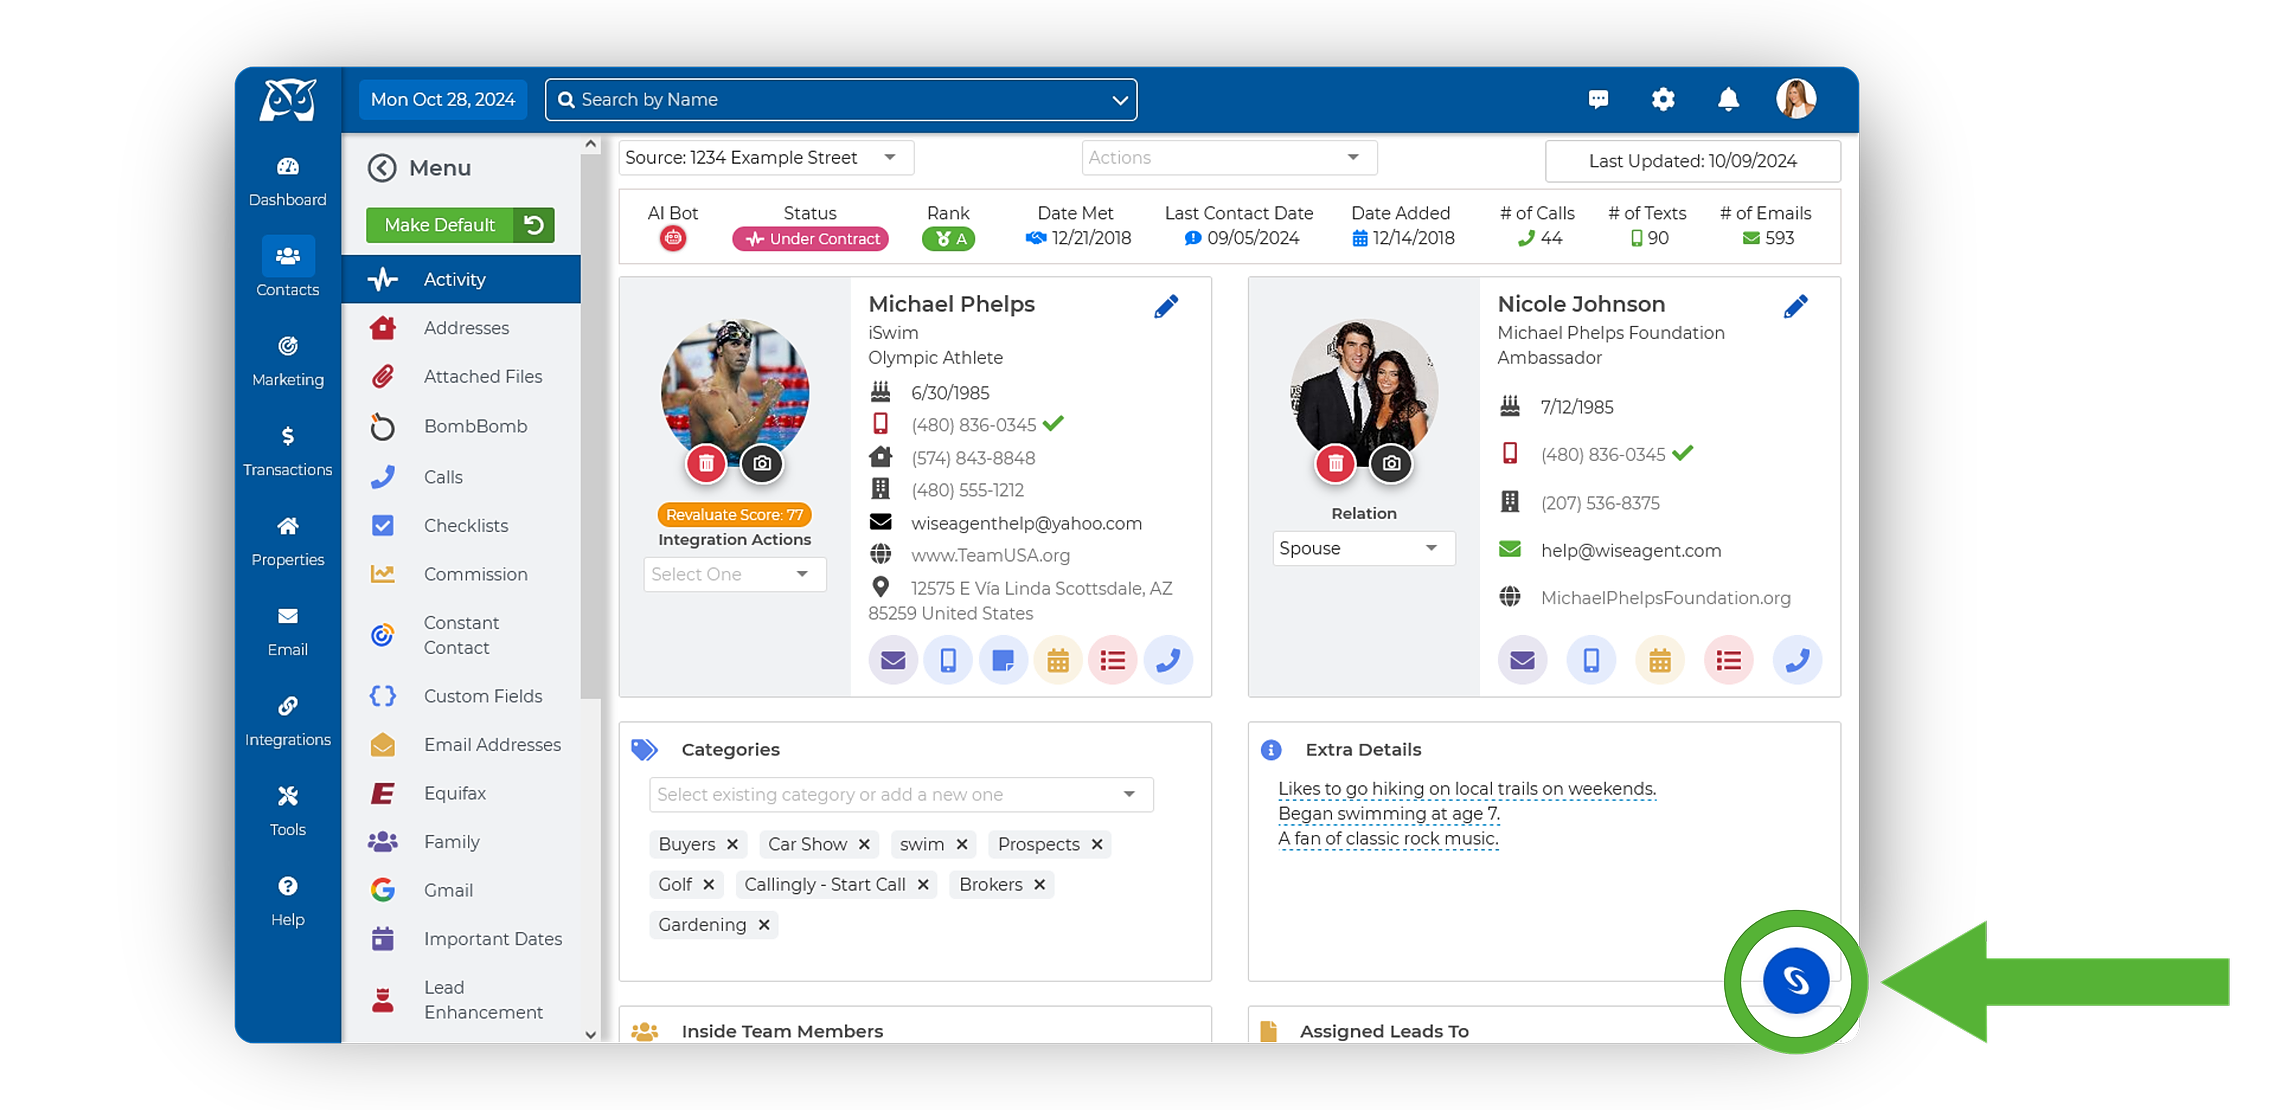Open Marketing section in sidebar
Viewport: 2269px width, 1110px height.
coord(288,362)
